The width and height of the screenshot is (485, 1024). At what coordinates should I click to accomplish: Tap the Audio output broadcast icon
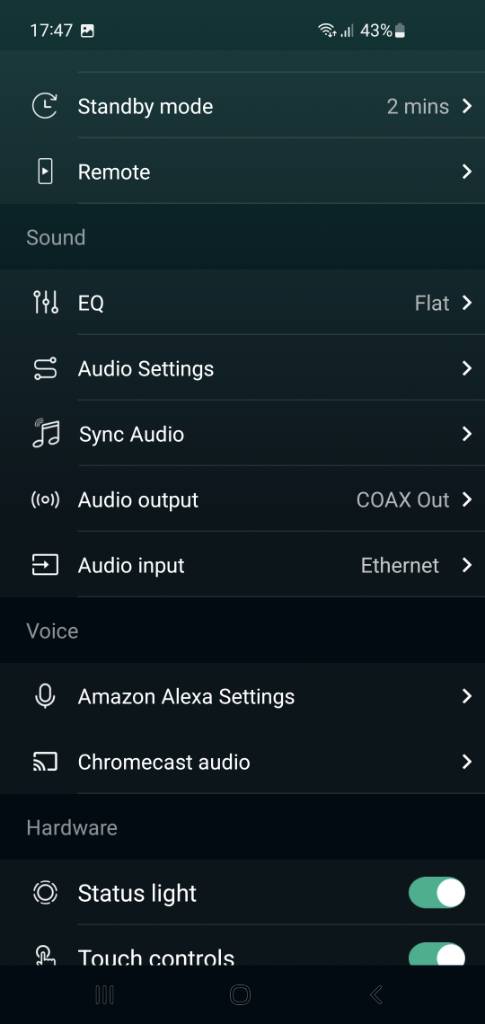(45, 500)
